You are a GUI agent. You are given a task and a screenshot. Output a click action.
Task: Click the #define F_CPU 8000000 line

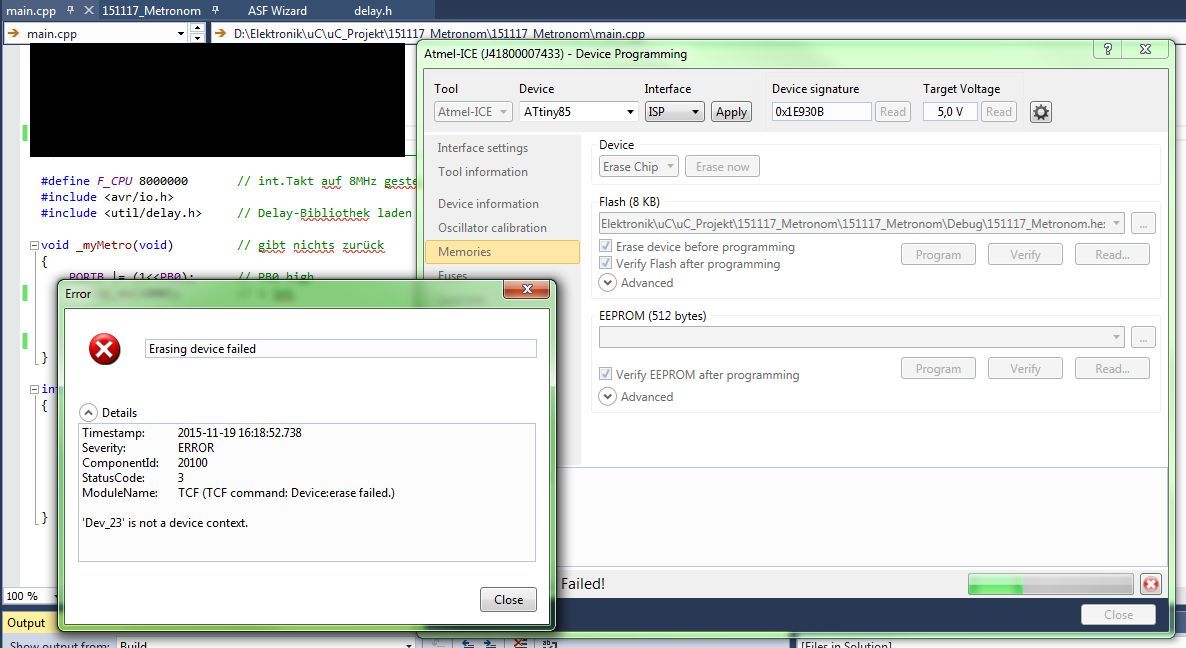coord(114,181)
